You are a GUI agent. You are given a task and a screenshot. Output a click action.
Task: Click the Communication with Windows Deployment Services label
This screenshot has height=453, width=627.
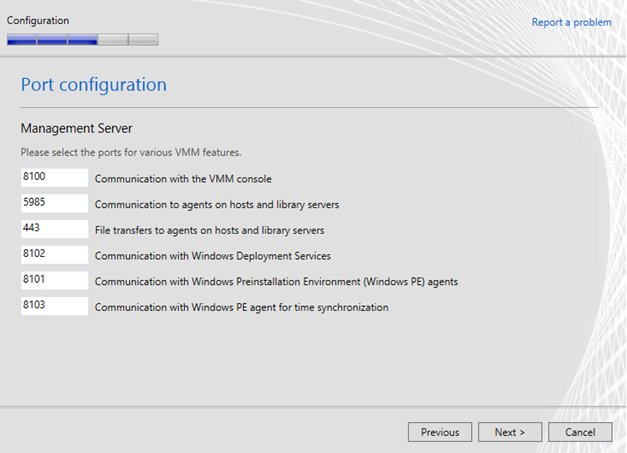pyautogui.click(x=213, y=256)
